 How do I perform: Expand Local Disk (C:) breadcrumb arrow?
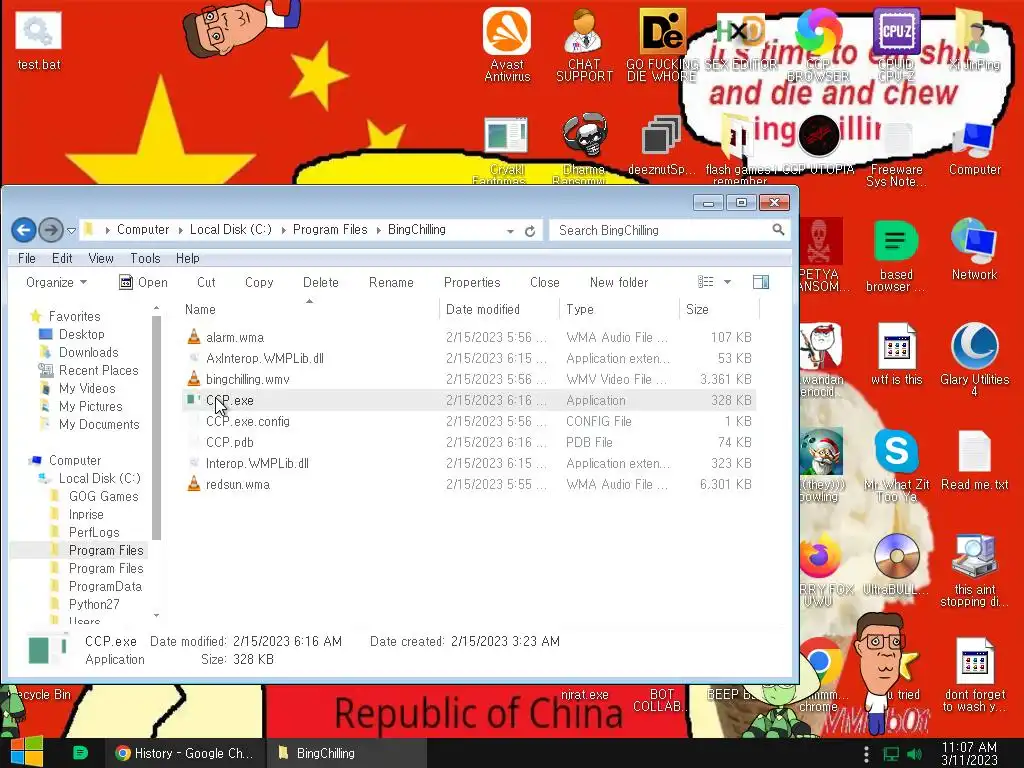pyautogui.click(x=283, y=231)
